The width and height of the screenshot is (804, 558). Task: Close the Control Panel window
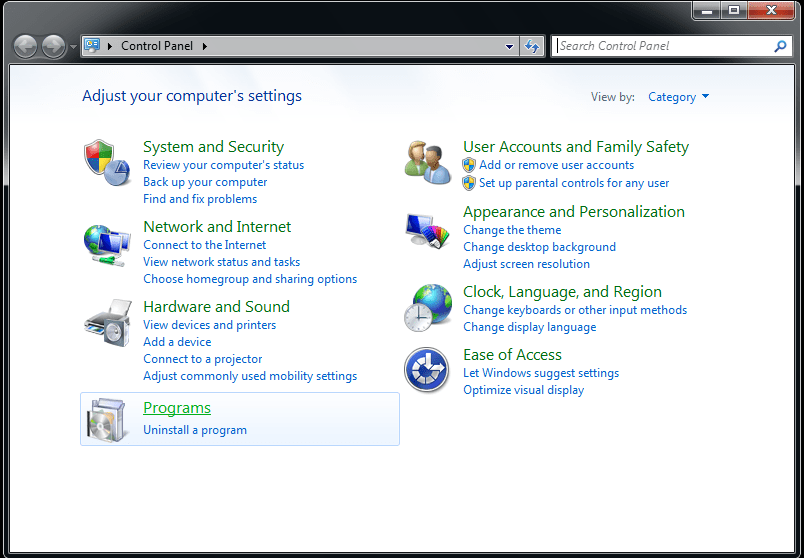pyautogui.click(x=771, y=10)
